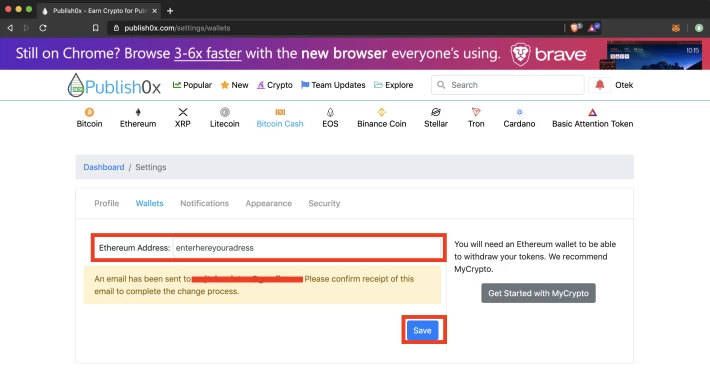Reload the page

point(43,28)
